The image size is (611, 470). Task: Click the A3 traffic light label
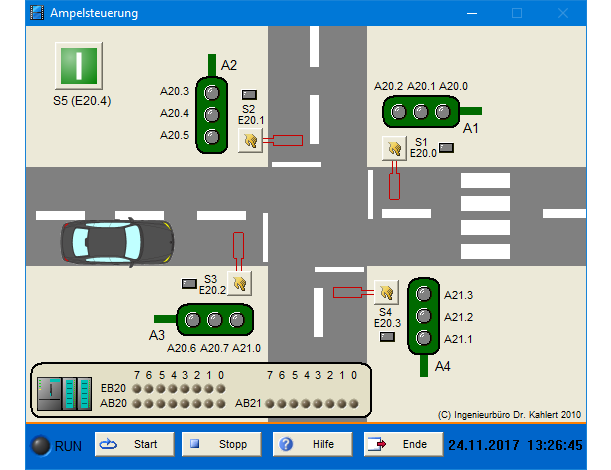pyautogui.click(x=157, y=335)
